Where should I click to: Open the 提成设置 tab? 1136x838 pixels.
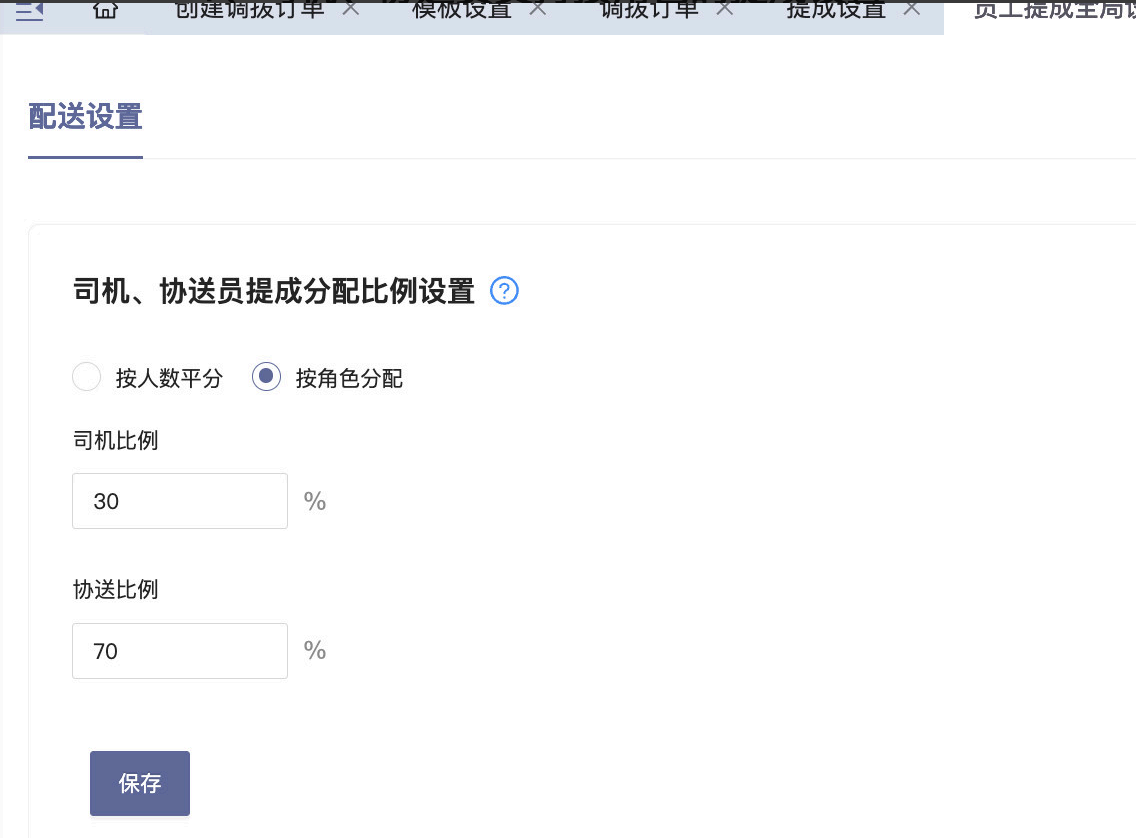(x=836, y=10)
